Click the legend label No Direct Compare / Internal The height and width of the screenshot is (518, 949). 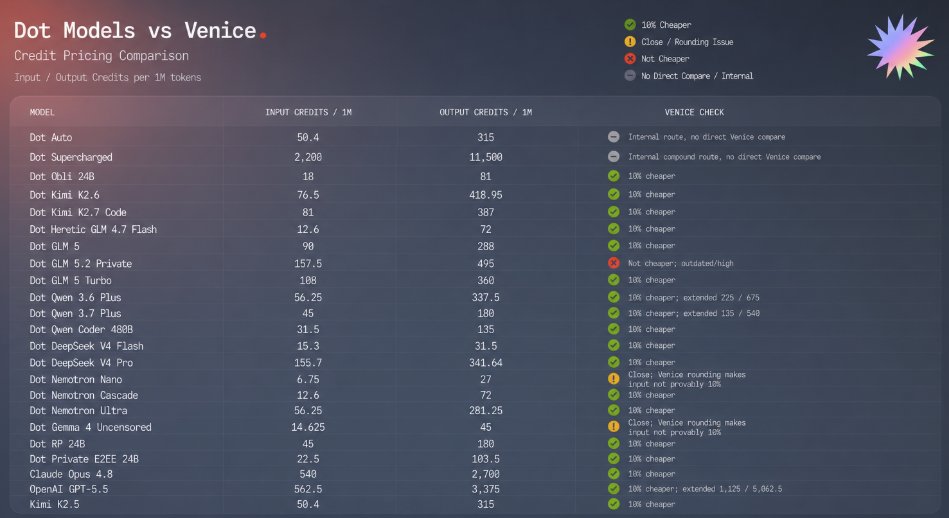click(x=697, y=76)
